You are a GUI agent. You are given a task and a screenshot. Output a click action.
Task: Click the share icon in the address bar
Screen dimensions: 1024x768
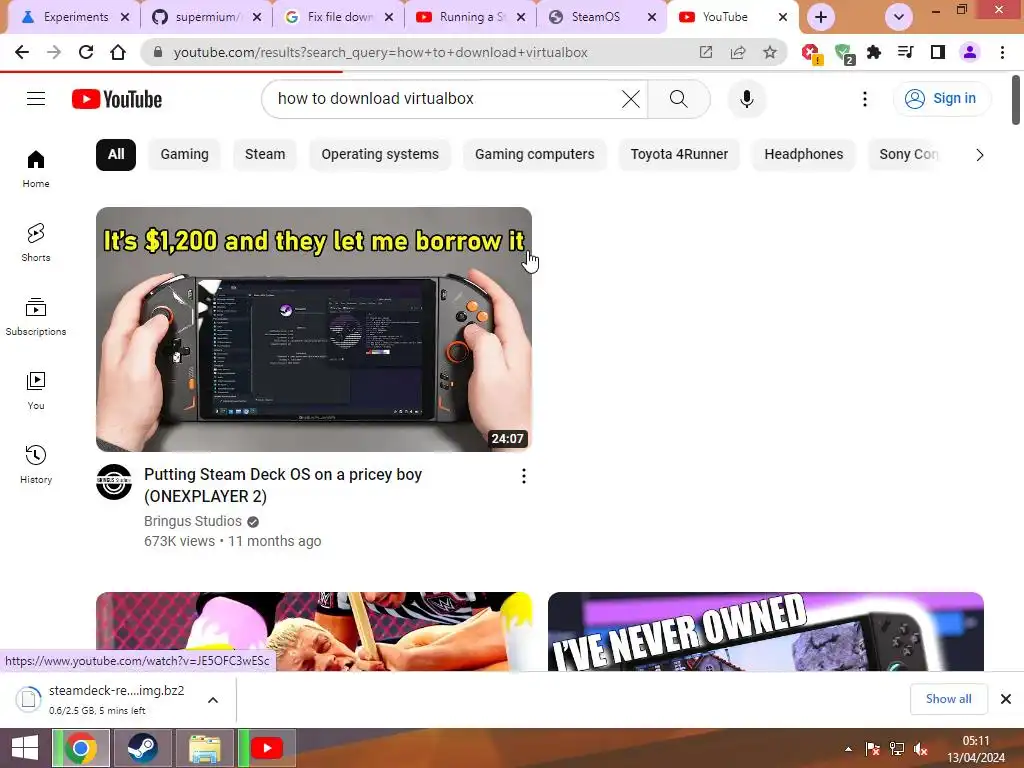pos(738,52)
